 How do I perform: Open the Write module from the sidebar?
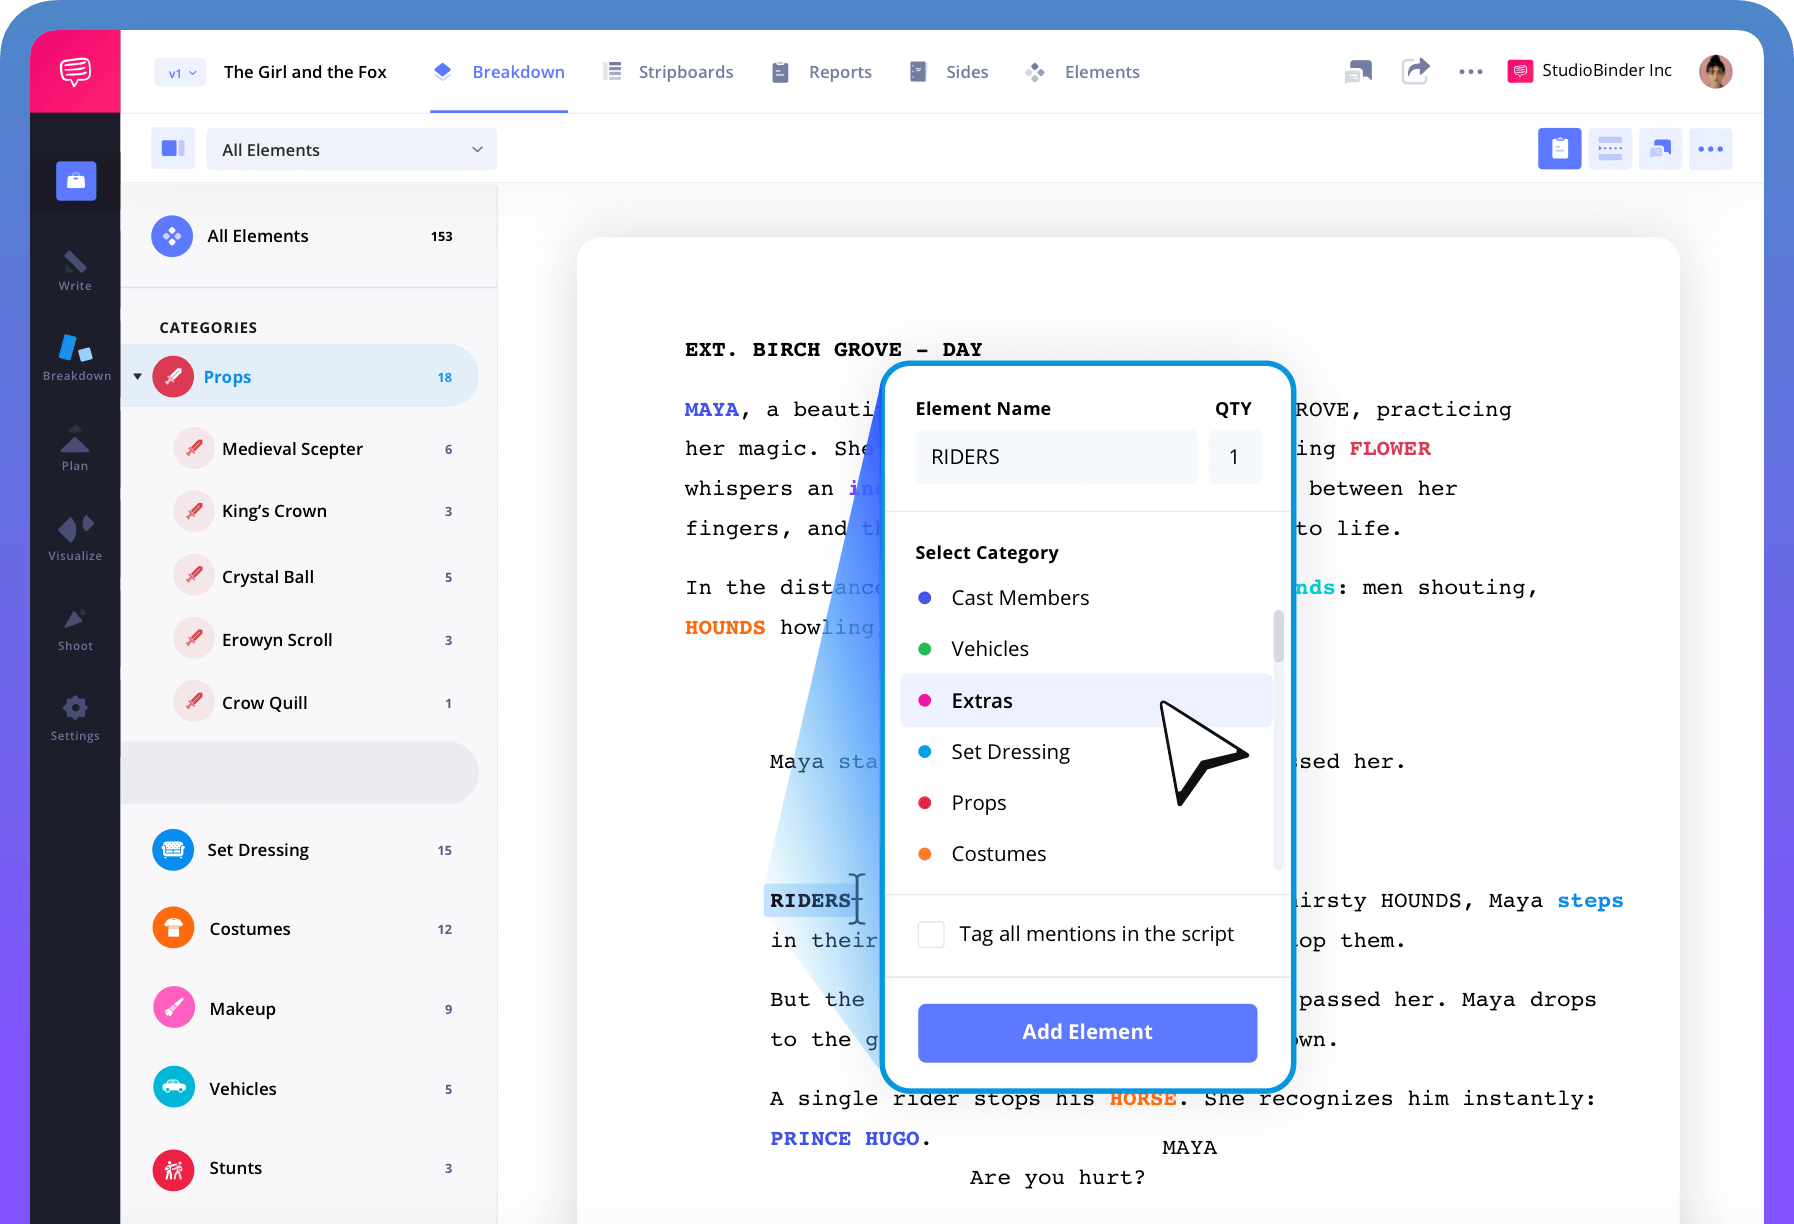pos(74,268)
